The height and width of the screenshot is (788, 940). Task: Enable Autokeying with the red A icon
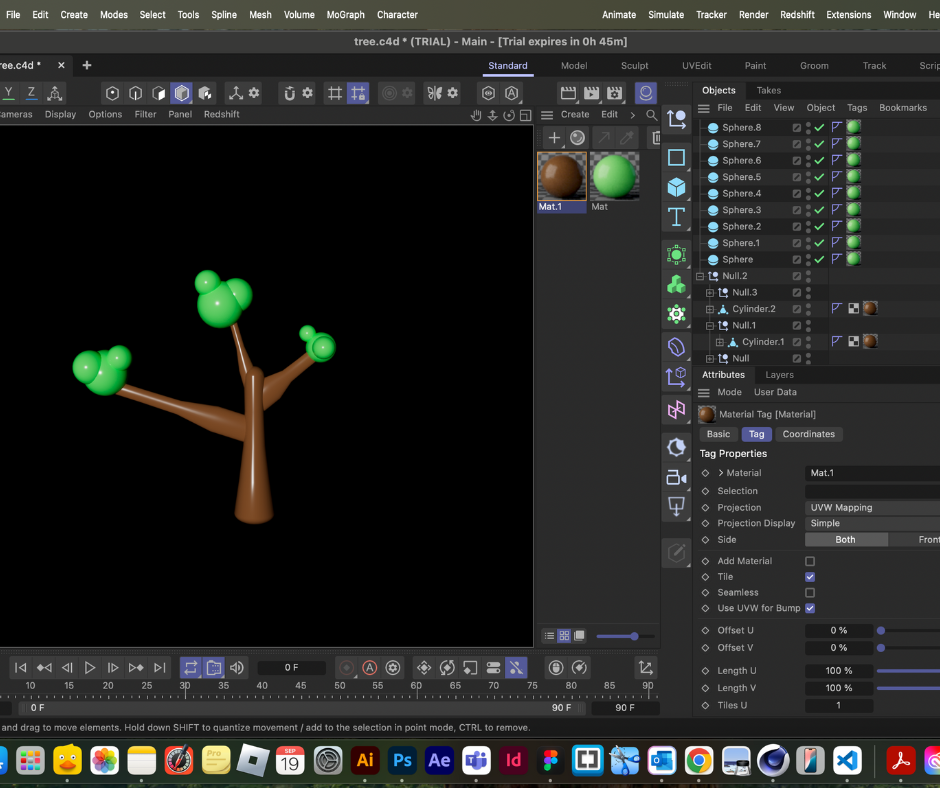[369, 667]
